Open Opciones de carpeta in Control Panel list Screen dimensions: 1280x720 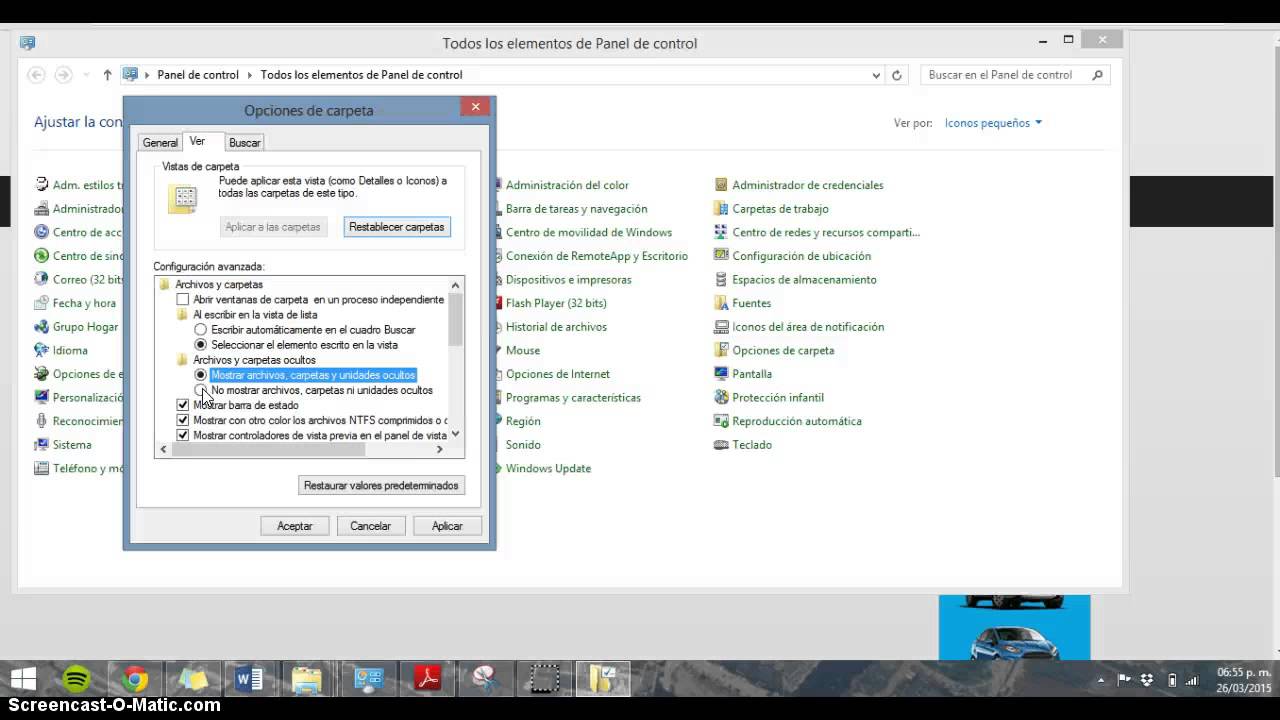774,350
